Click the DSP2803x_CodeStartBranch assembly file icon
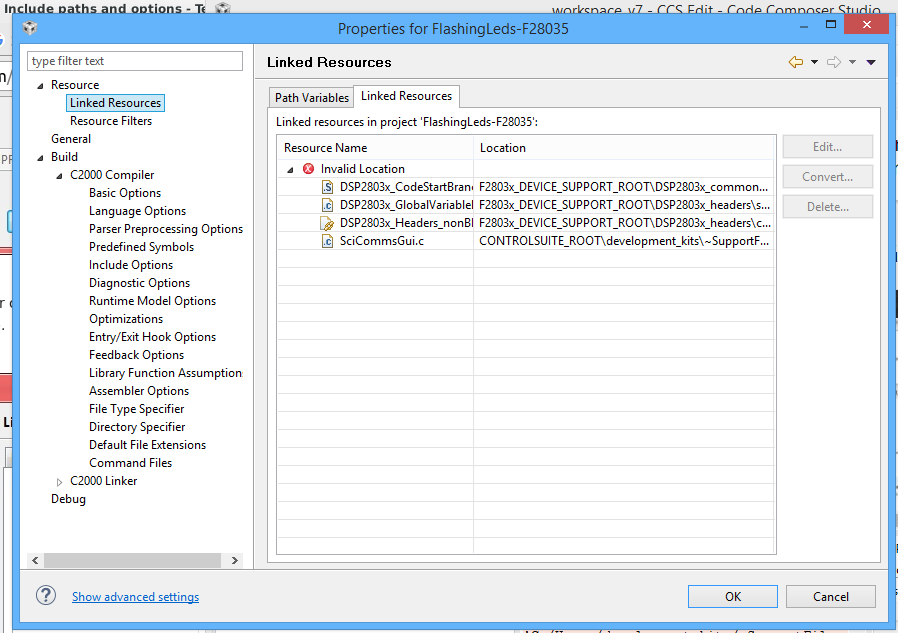The height and width of the screenshot is (633, 898). coord(327,187)
